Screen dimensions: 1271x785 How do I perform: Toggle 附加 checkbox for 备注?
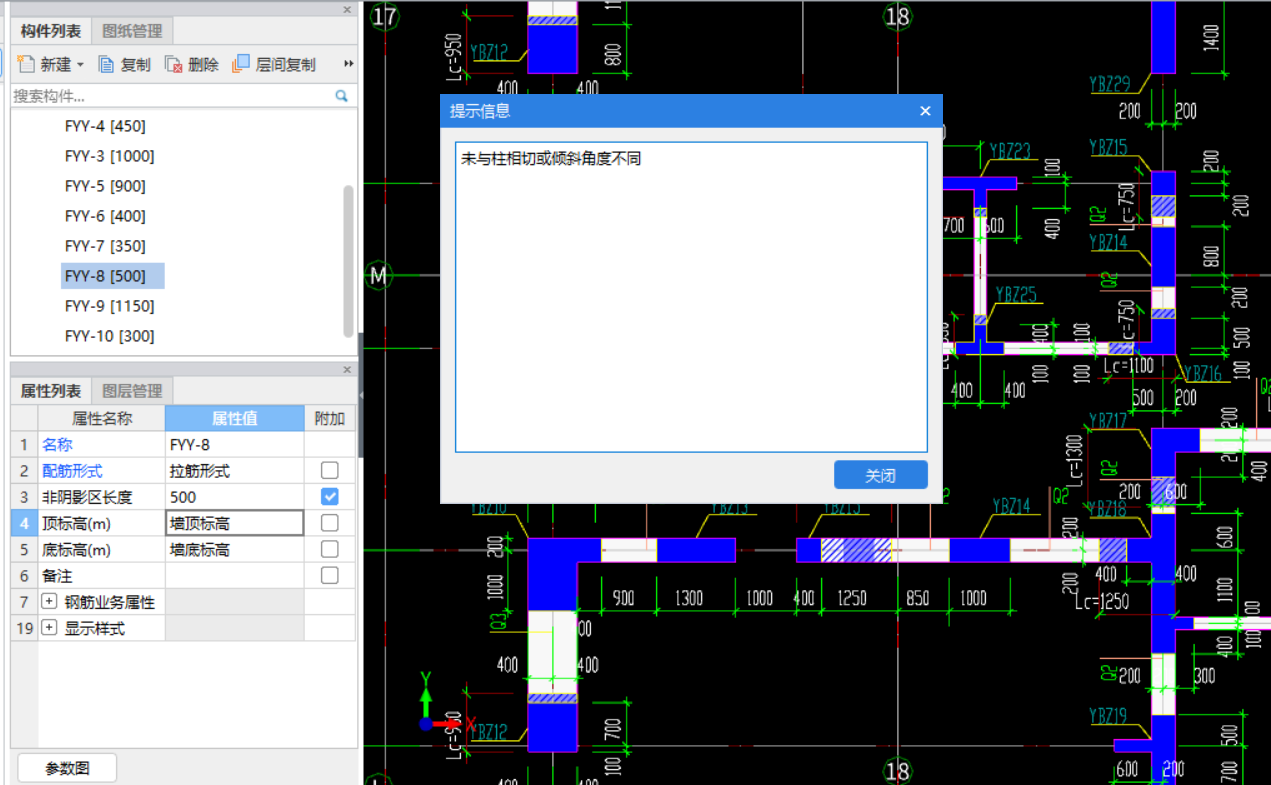pos(330,575)
